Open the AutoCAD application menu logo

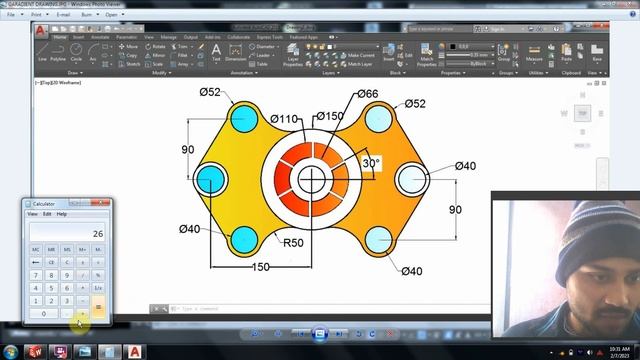click(40, 31)
